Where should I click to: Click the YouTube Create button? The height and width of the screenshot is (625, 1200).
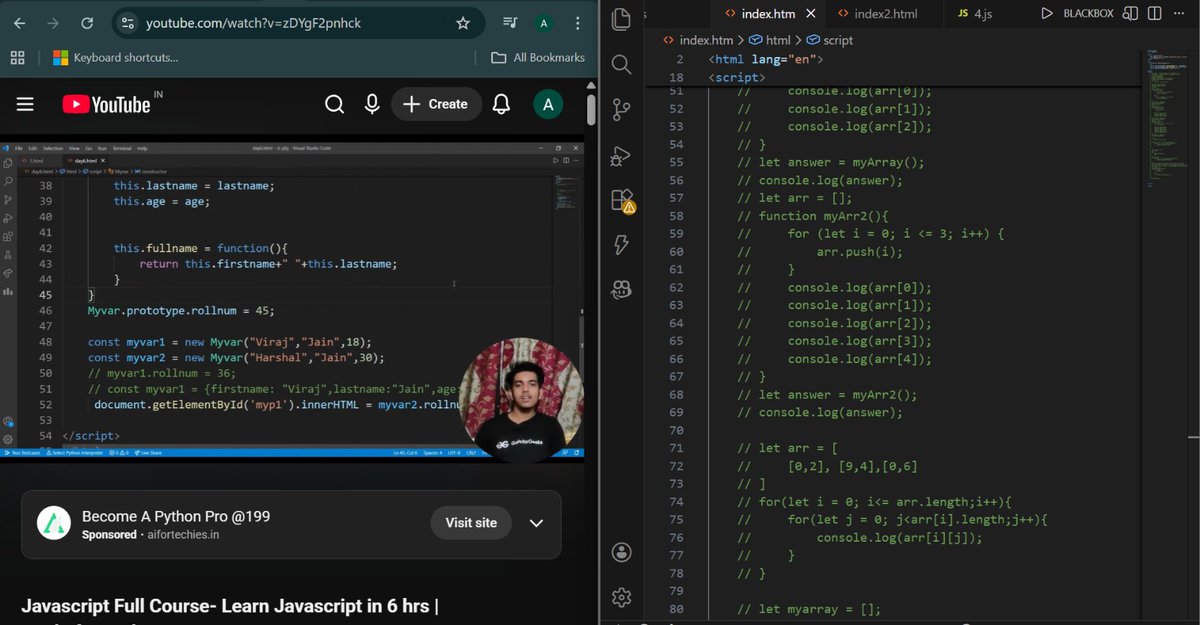coord(436,104)
